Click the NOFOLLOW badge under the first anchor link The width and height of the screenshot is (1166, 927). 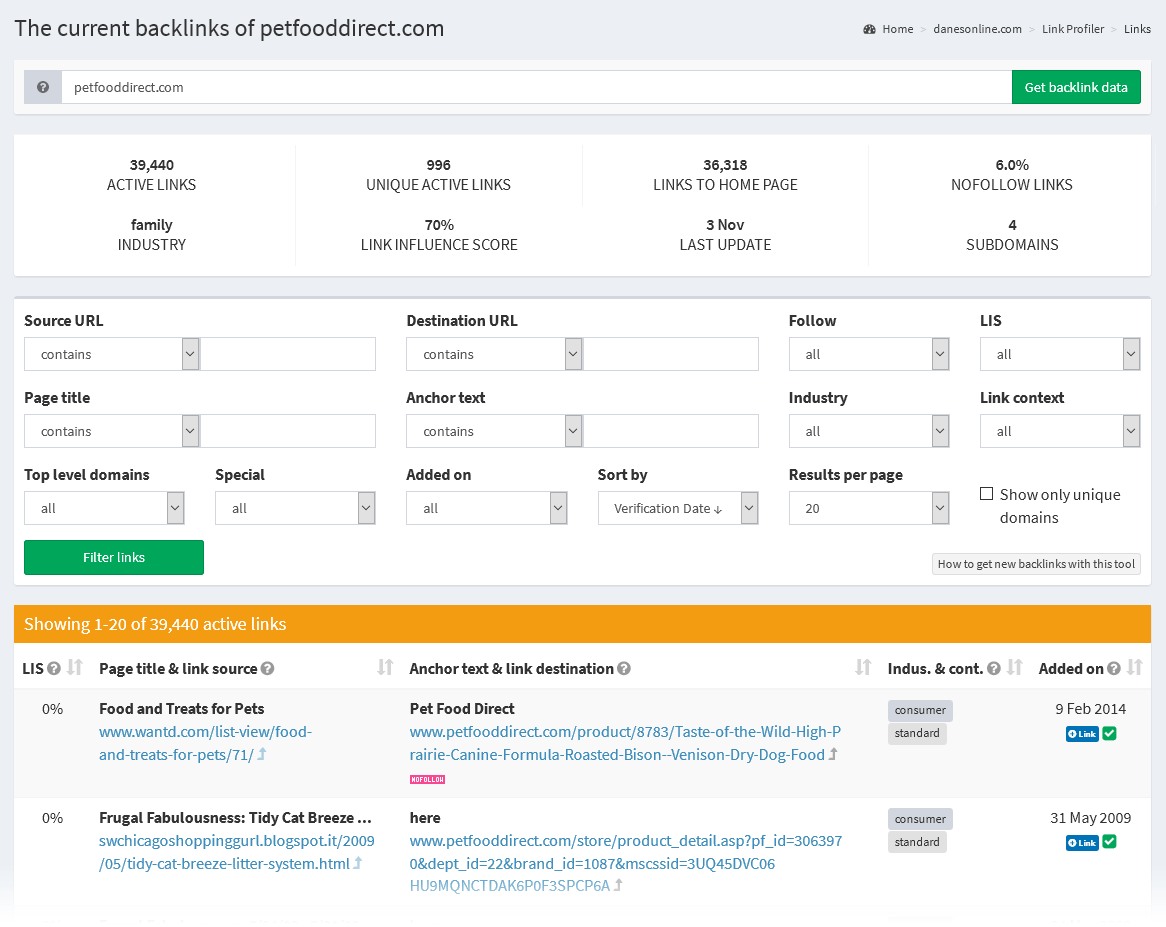click(427, 777)
